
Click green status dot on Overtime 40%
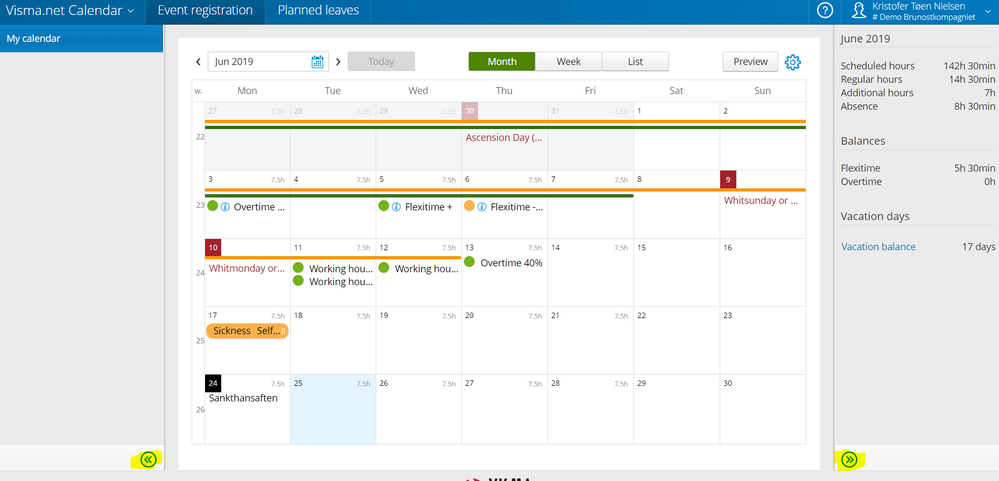coord(470,262)
